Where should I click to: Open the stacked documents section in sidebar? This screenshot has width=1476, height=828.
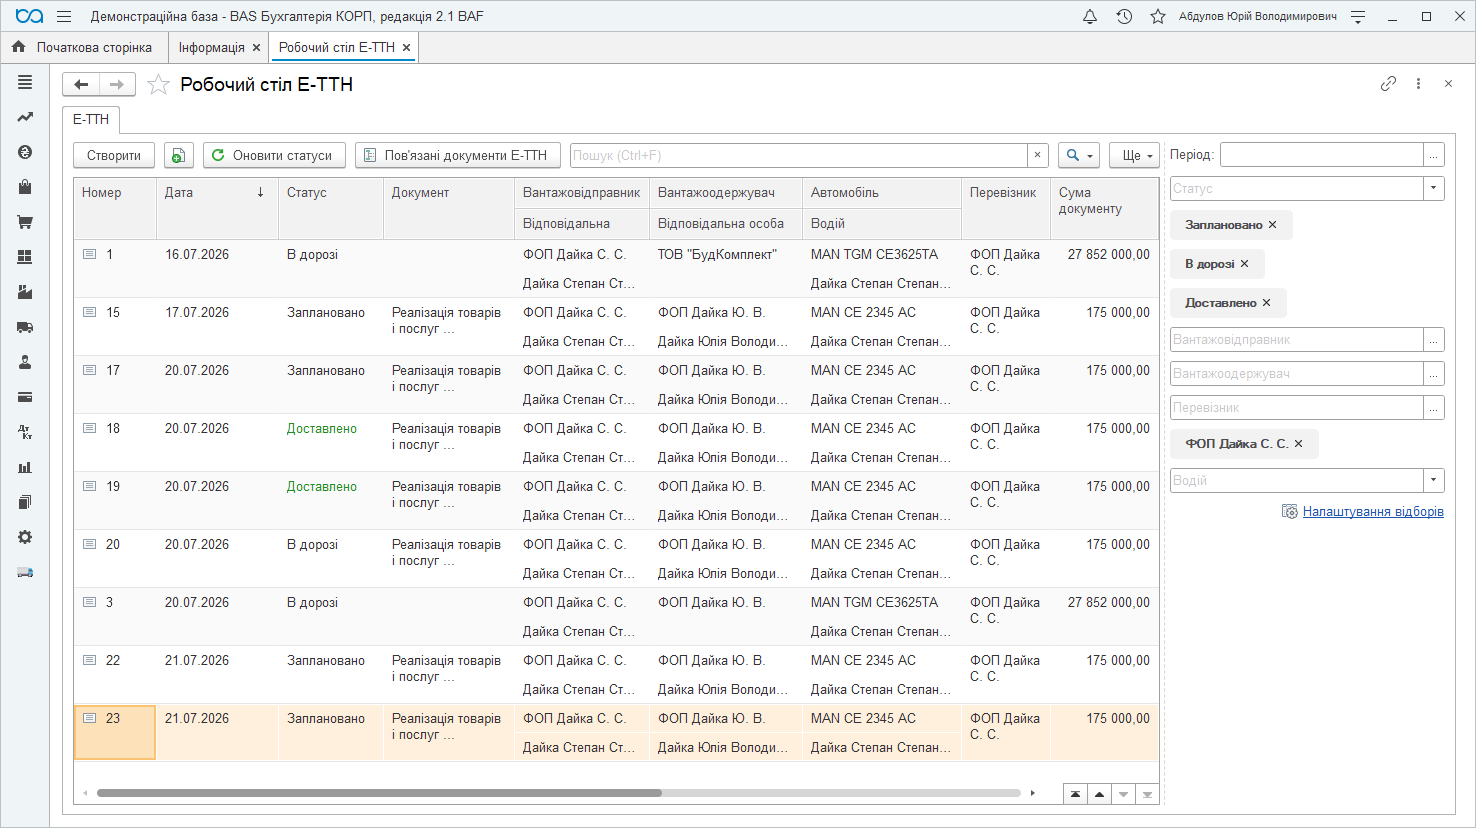point(25,502)
